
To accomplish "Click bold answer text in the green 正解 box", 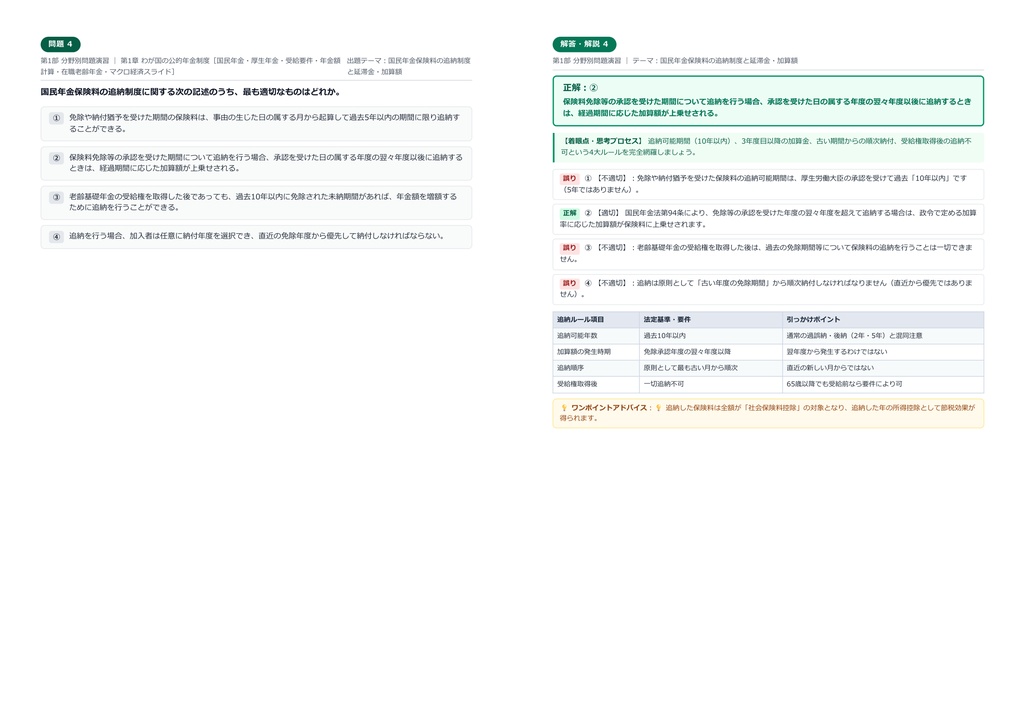I will pyautogui.click(x=767, y=107).
